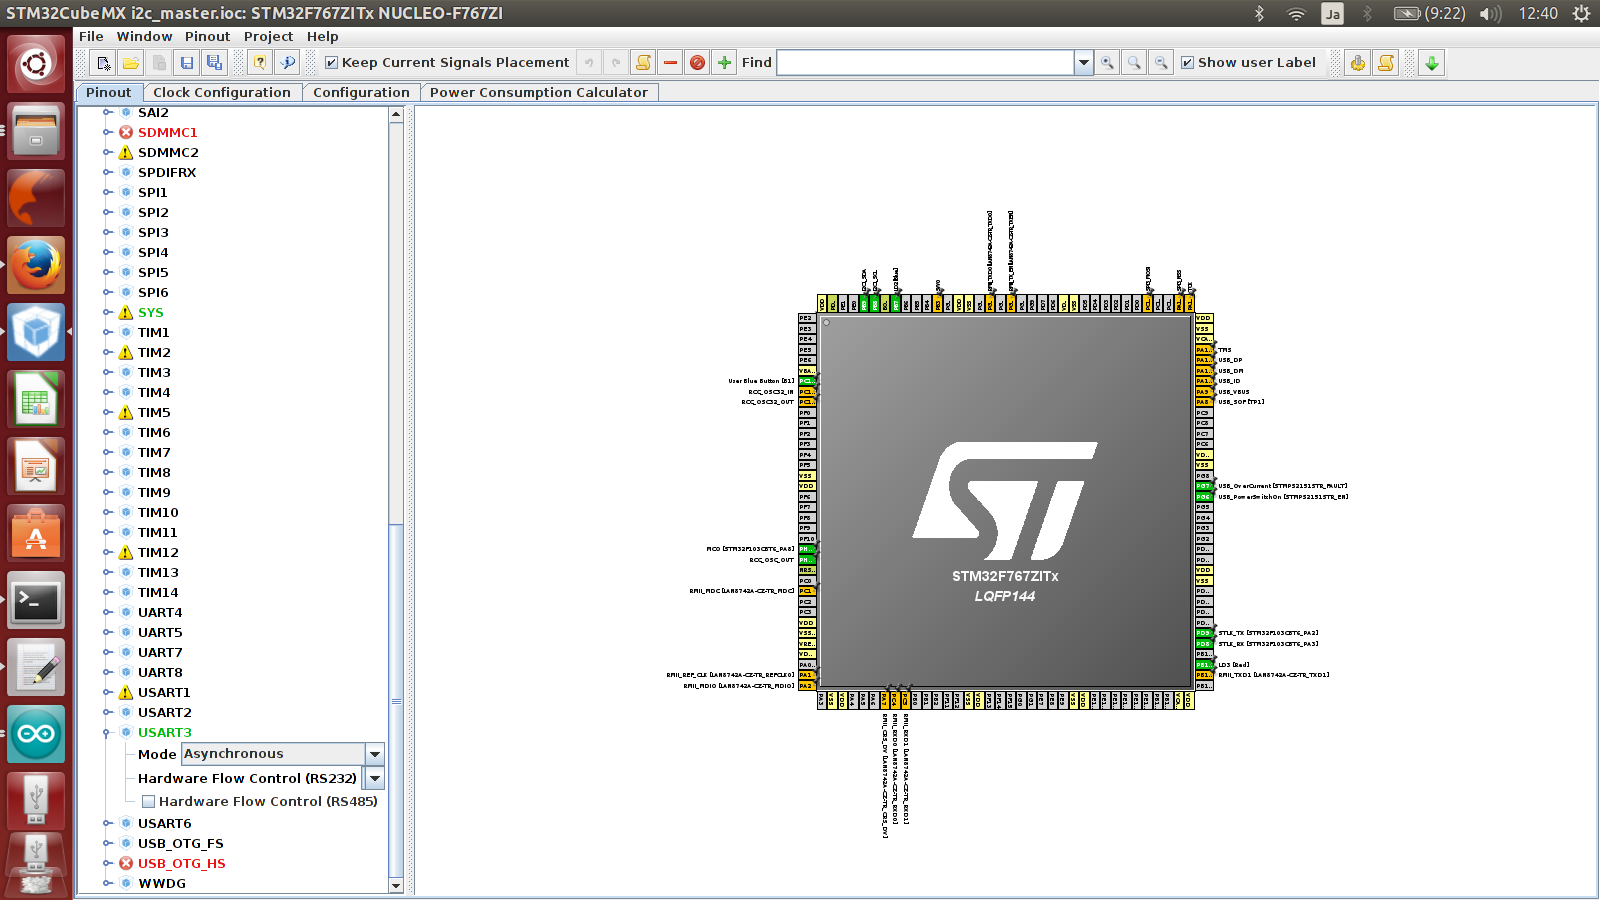
Task: Enable Hardware Flow Control (RS485) checkbox
Action: point(148,802)
